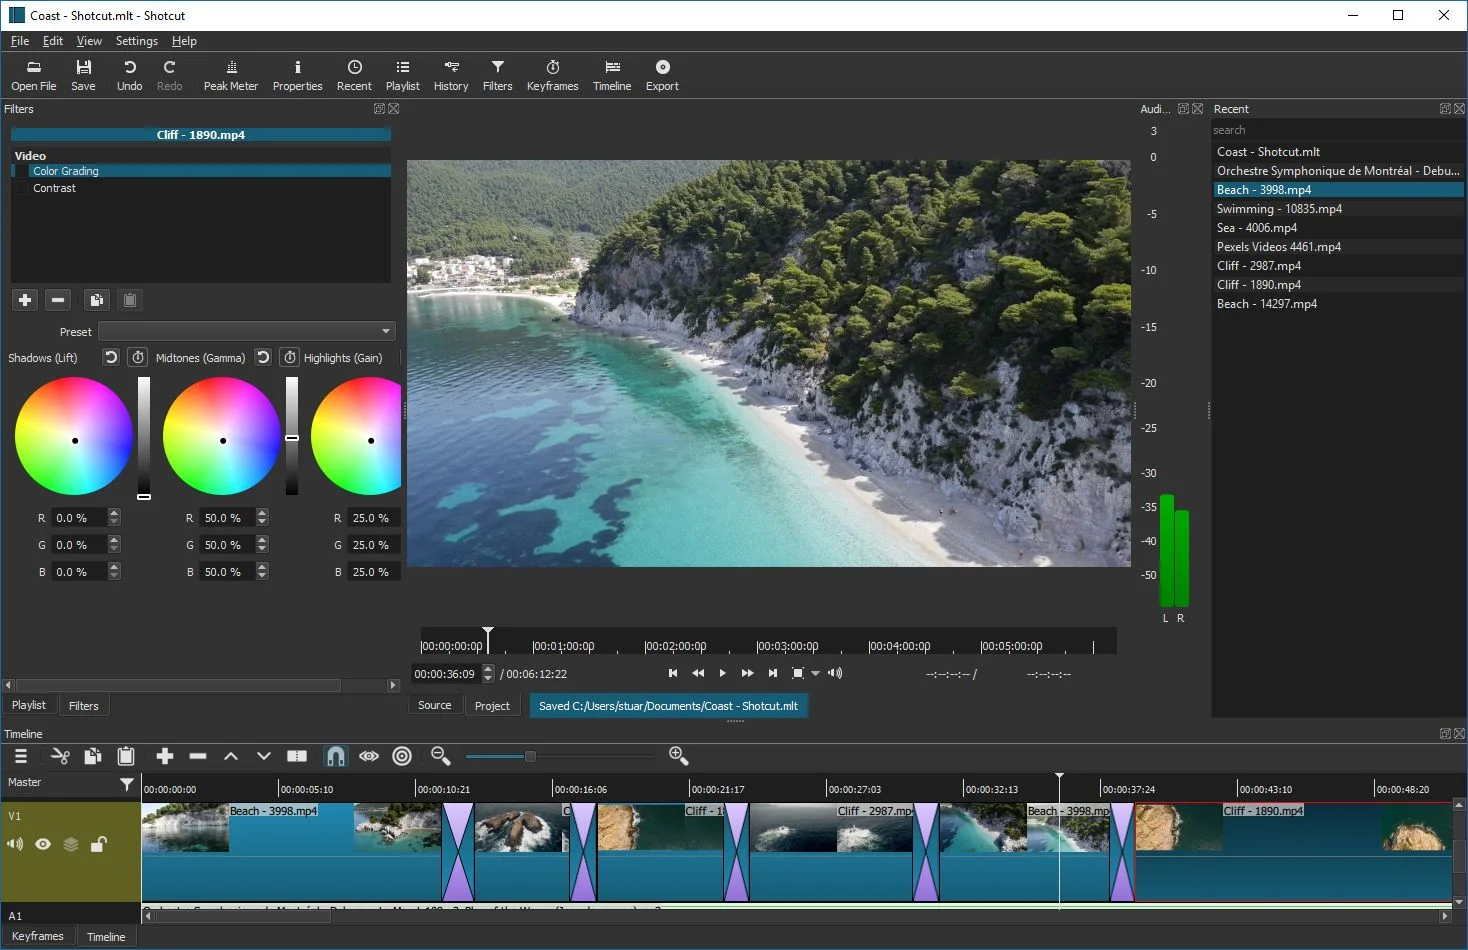Open the Peak Meter panel

(230, 74)
